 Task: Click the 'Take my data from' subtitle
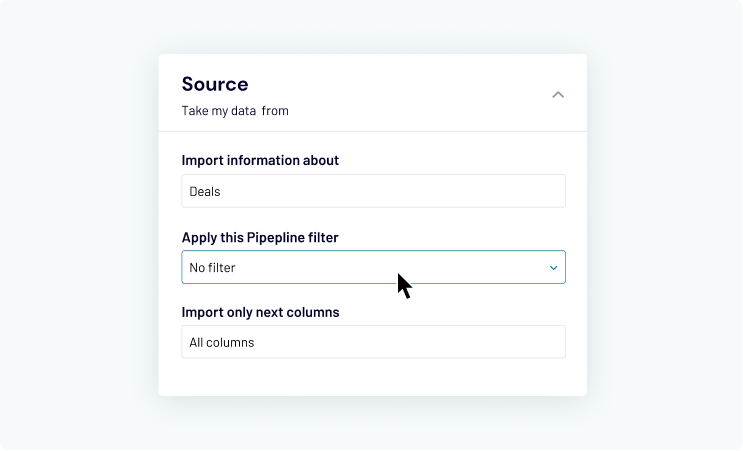235,111
